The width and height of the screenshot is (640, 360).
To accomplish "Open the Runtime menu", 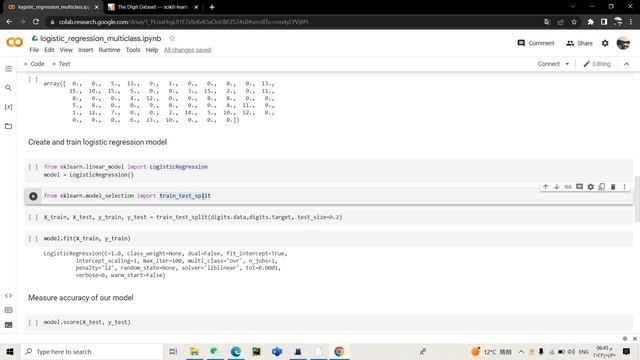I will (109, 50).
